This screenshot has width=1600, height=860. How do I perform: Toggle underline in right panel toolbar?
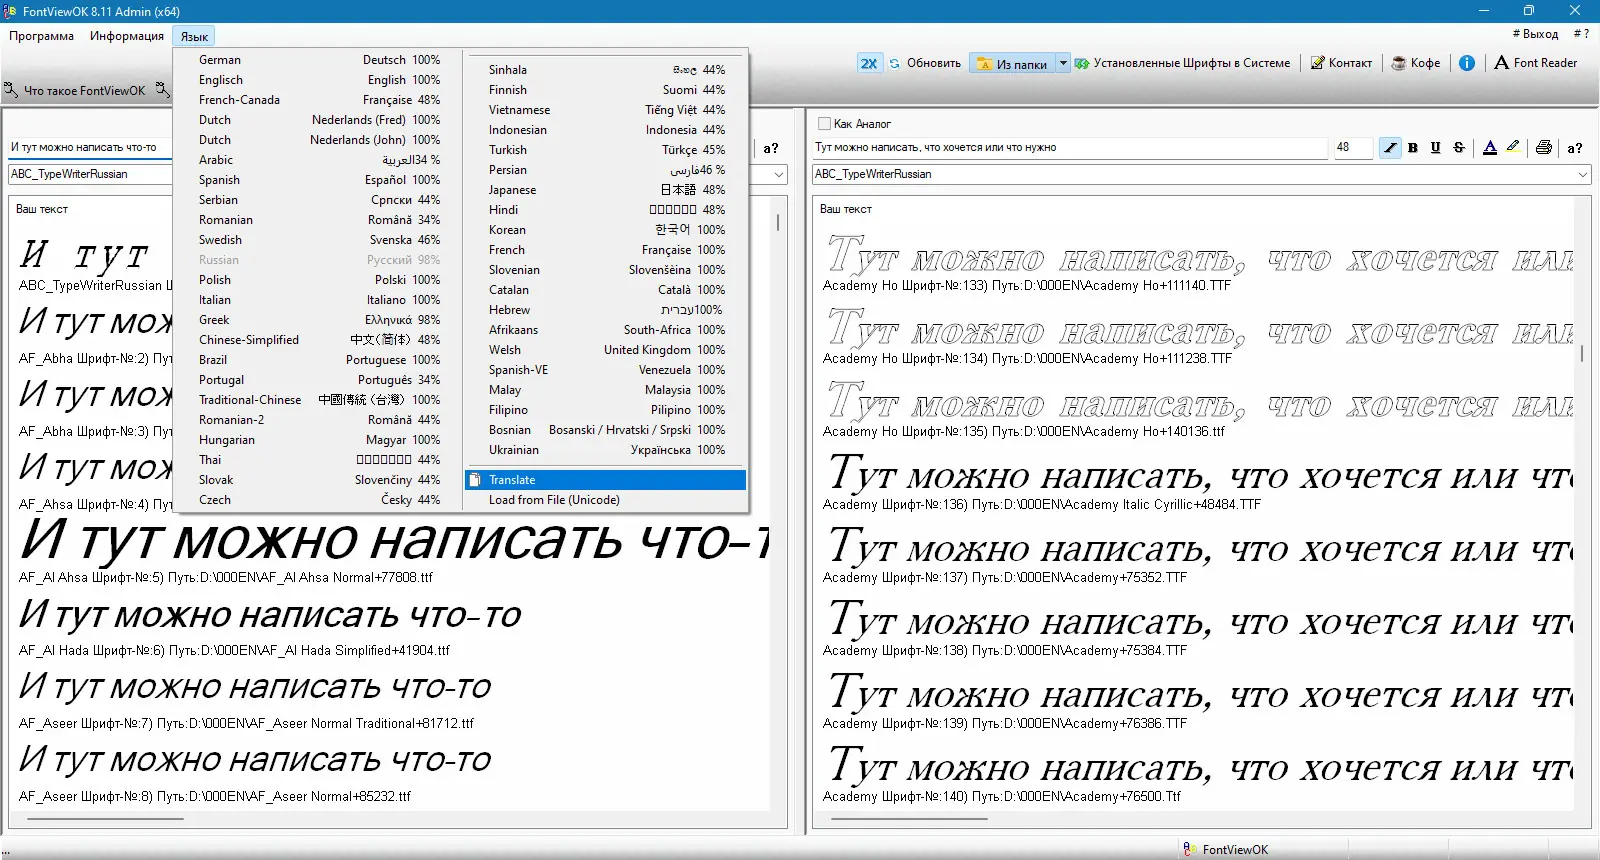(1436, 148)
